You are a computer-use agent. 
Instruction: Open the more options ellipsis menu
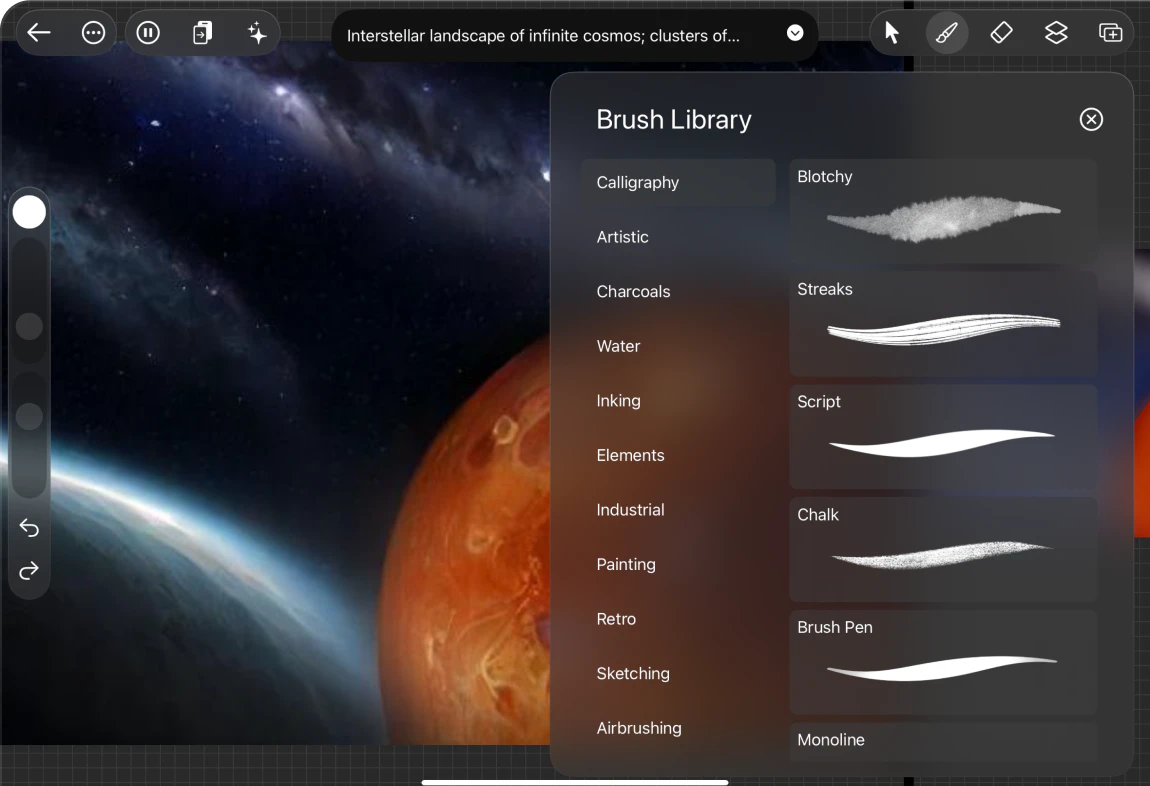coord(93,32)
